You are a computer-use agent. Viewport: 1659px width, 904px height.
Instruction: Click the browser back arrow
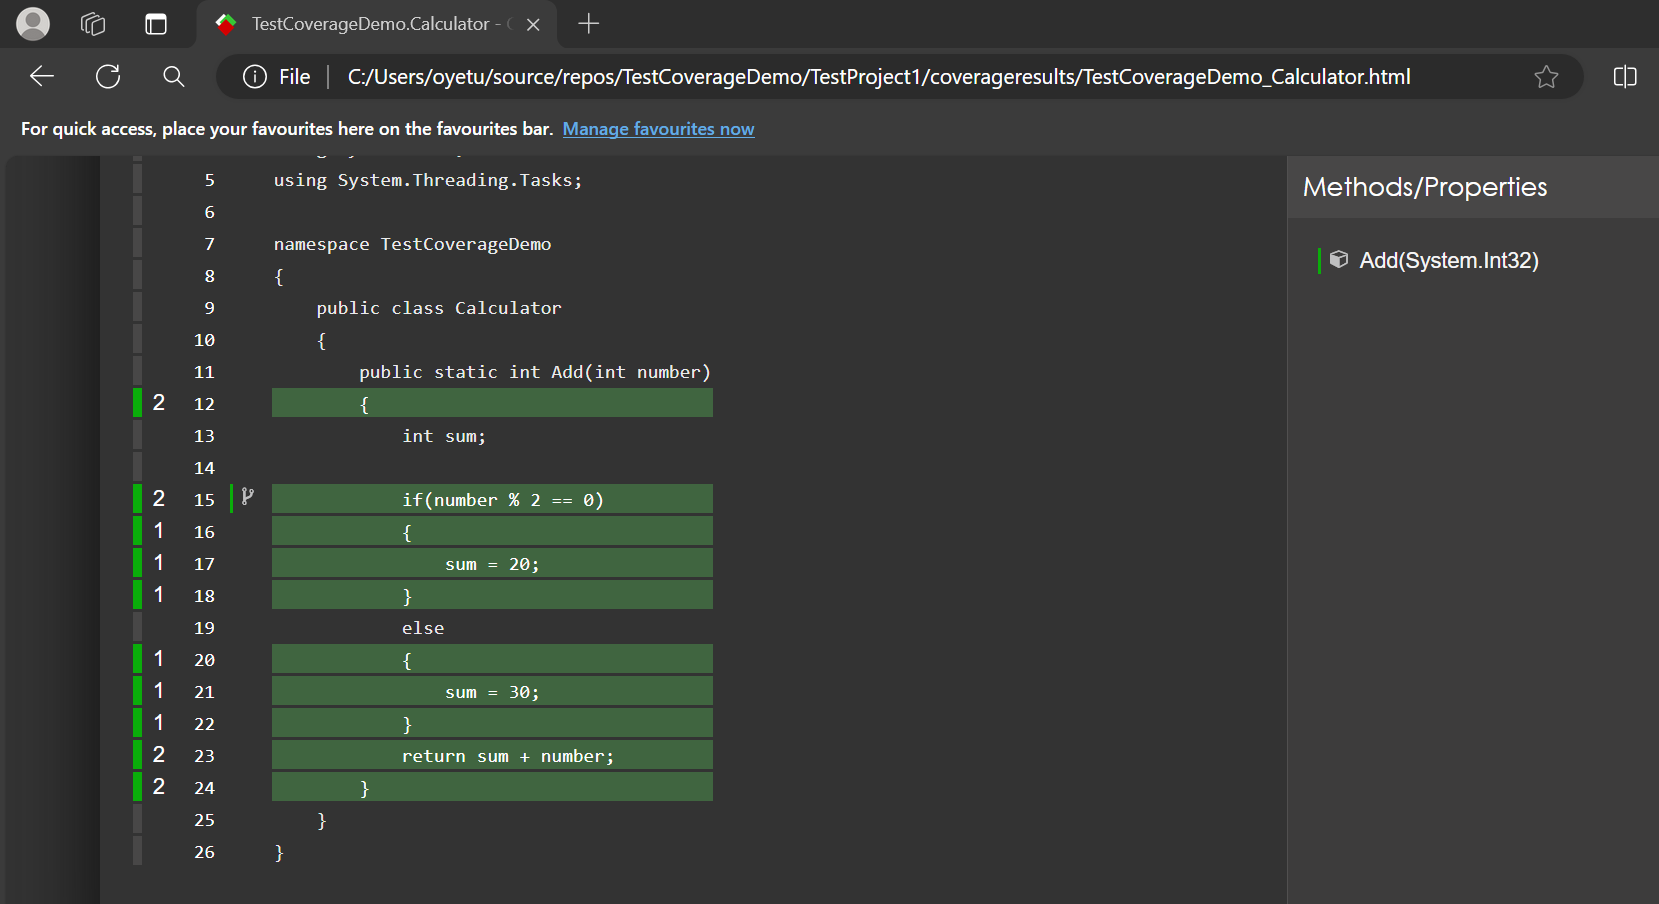tap(41, 76)
